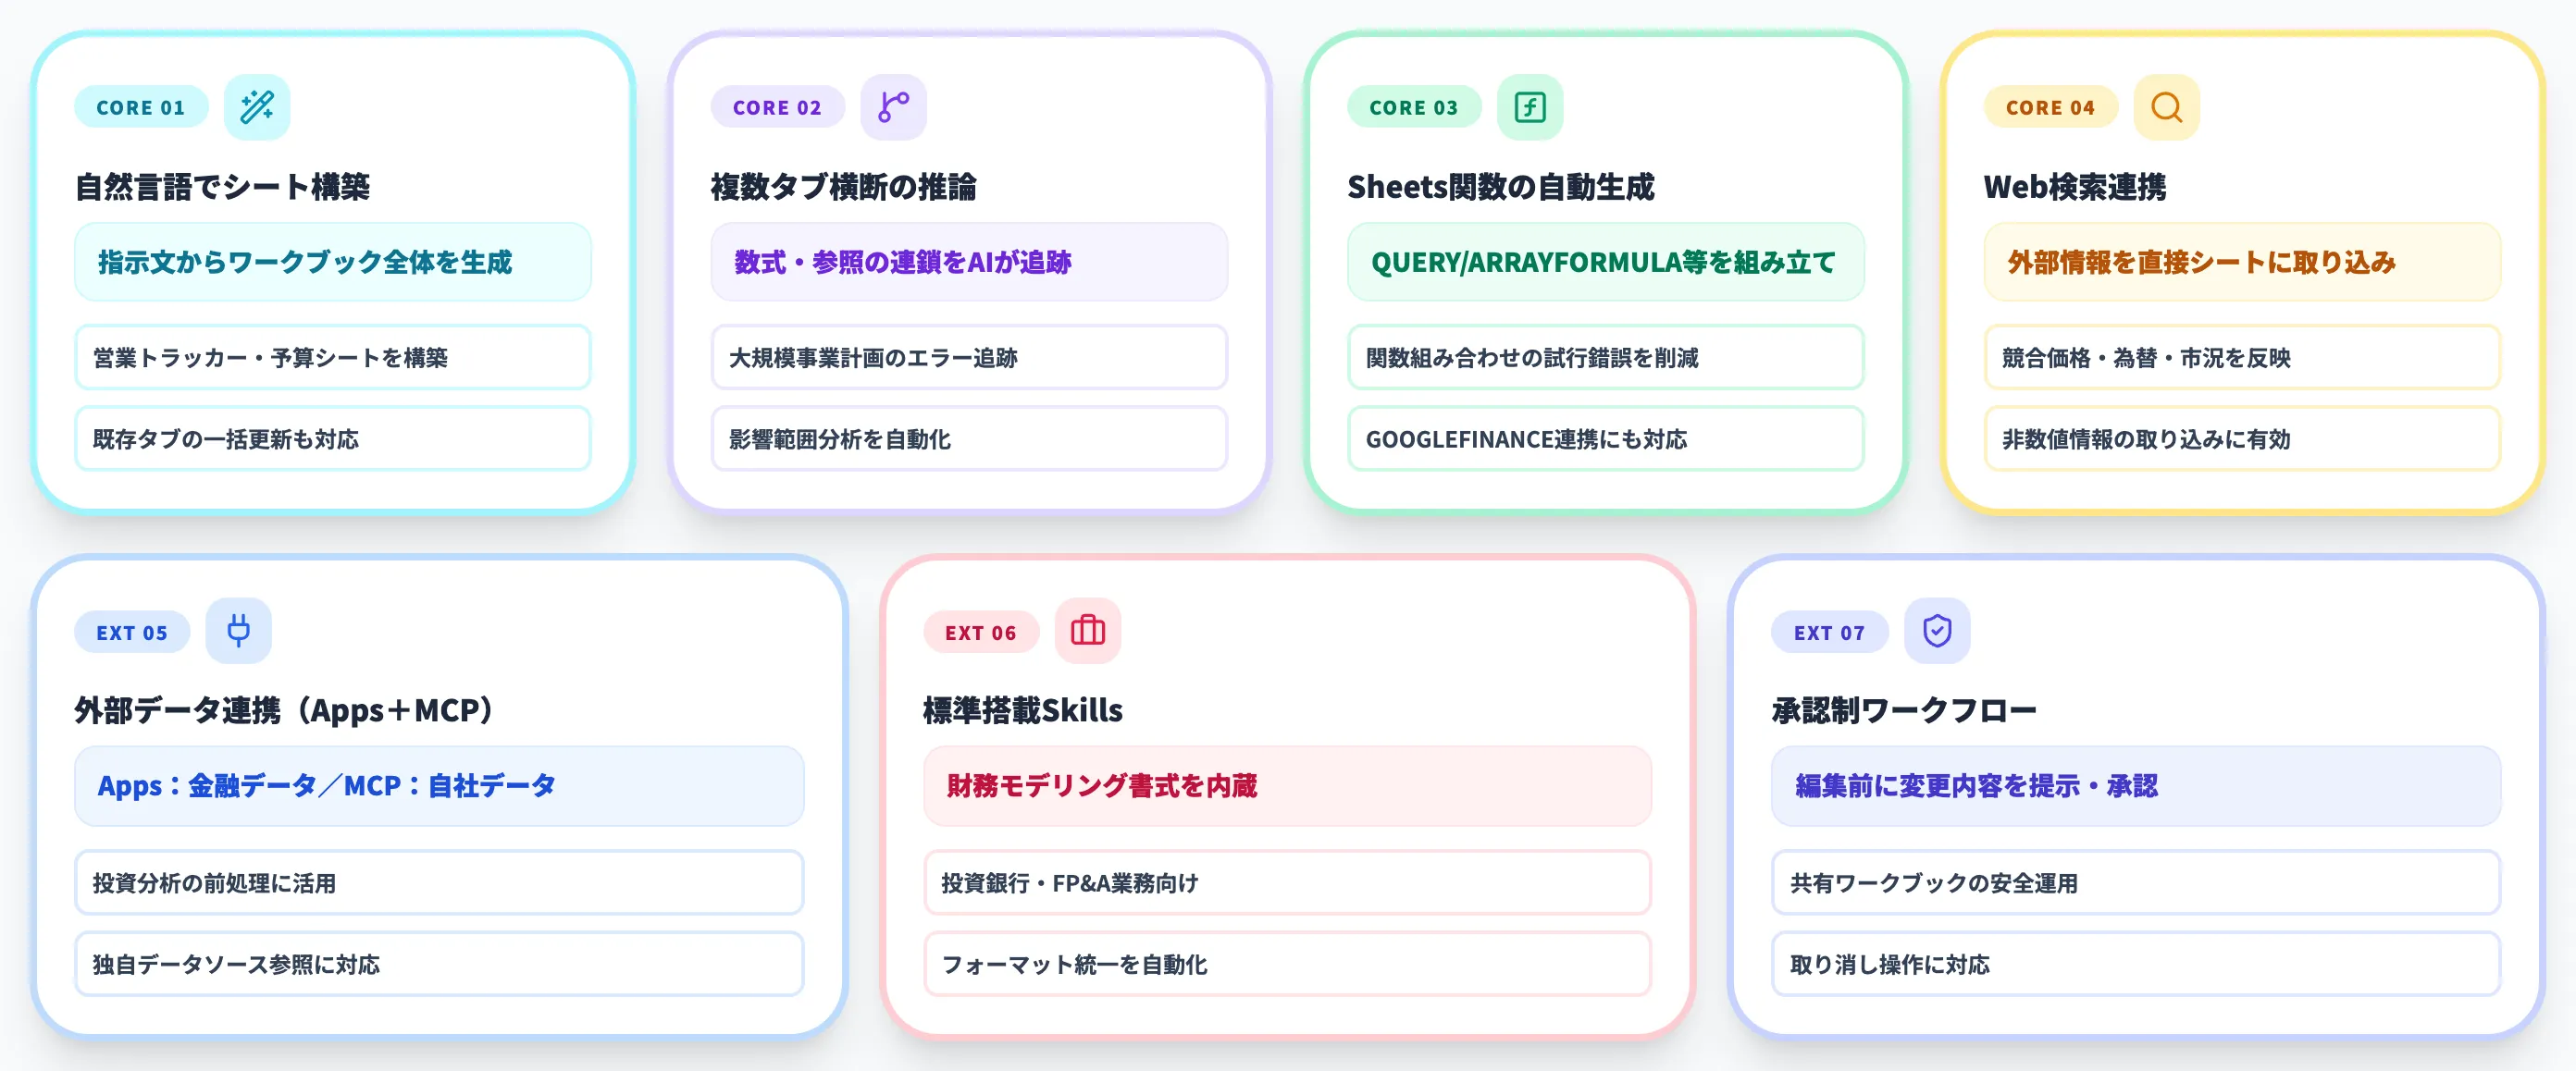Click item 非数値情報の取り込みに有効

pos(2242,438)
